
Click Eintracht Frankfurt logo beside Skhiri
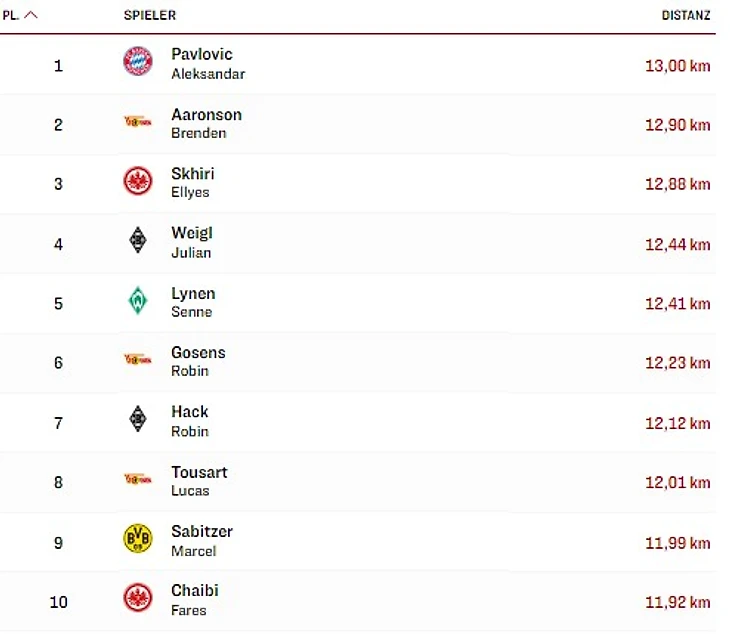pyautogui.click(x=138, y=181)
